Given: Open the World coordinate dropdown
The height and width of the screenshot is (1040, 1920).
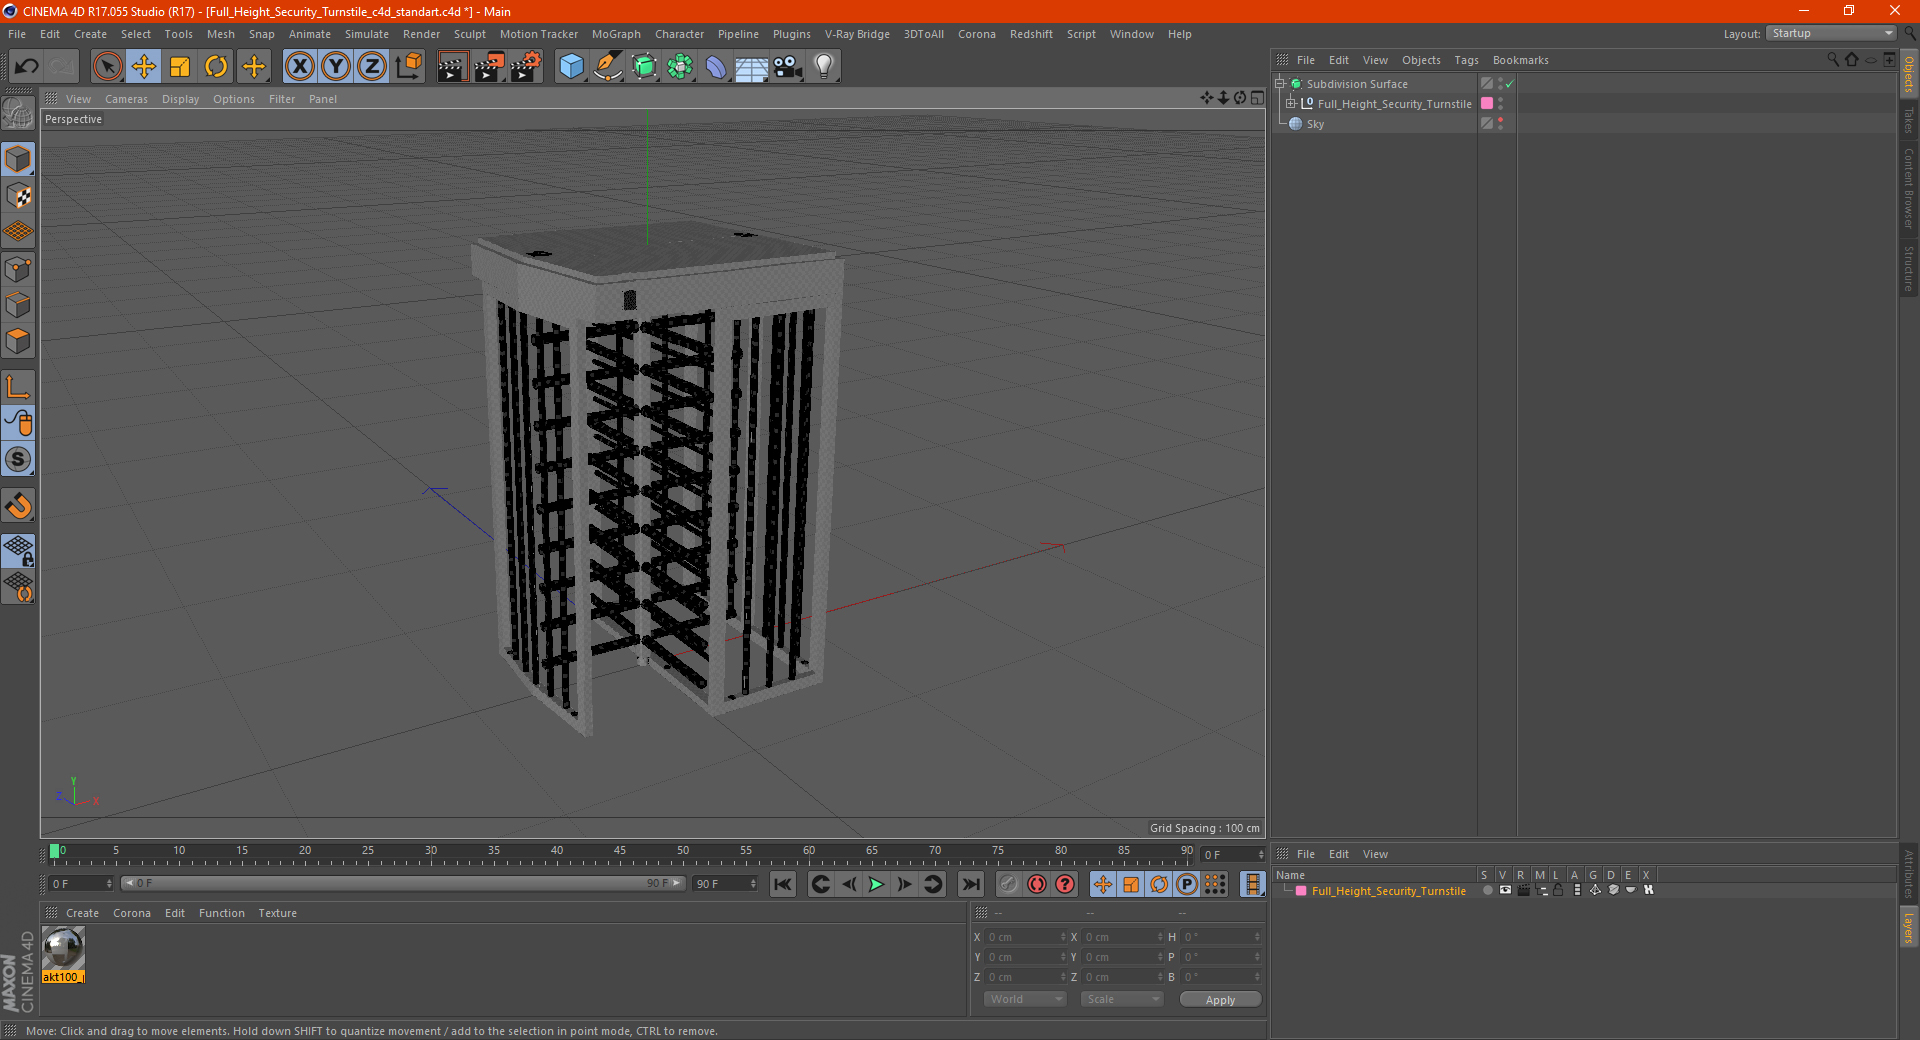Looking at the screenshot, I should [x=1025, y=999].
